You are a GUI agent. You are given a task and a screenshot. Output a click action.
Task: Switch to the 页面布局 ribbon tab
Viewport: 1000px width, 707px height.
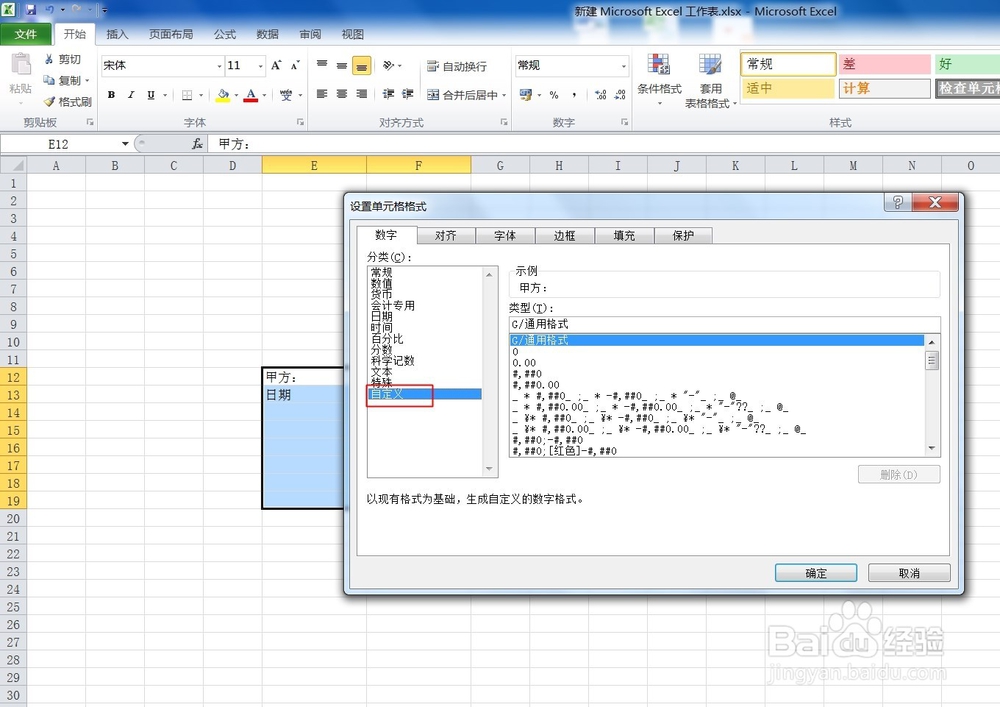pos(171,34)
